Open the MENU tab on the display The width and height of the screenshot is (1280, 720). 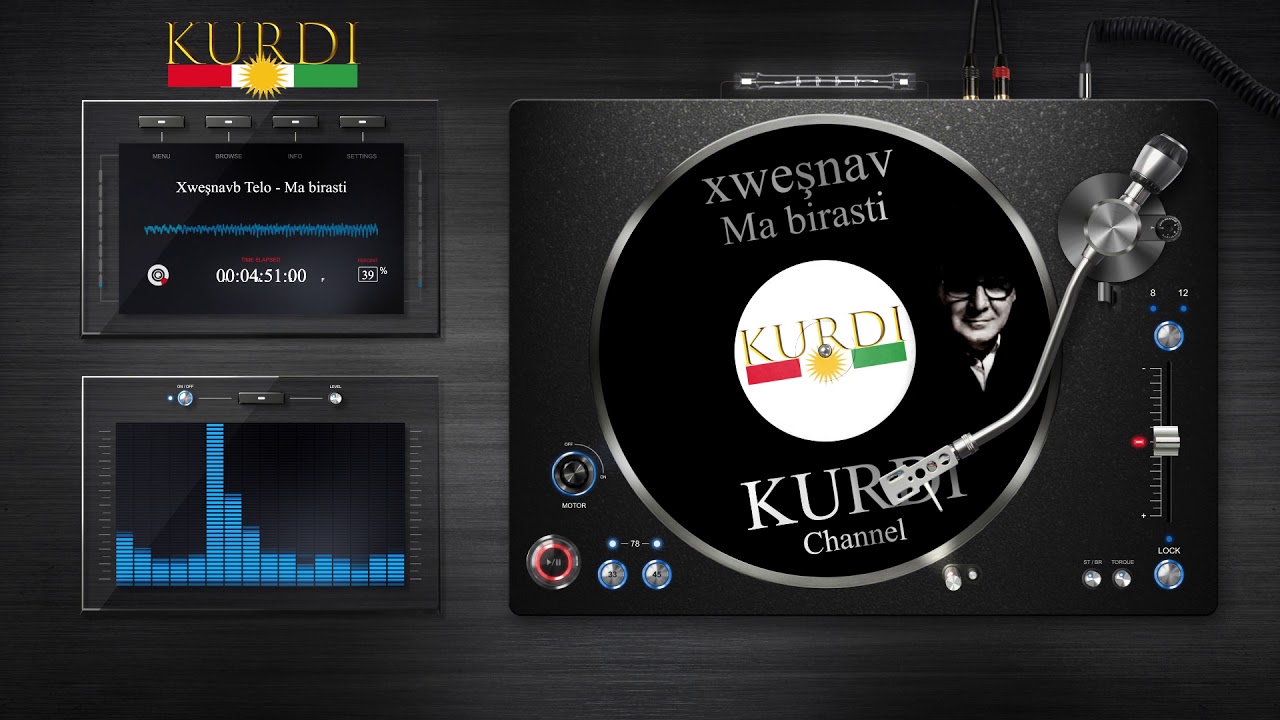(x=161, y=157)
